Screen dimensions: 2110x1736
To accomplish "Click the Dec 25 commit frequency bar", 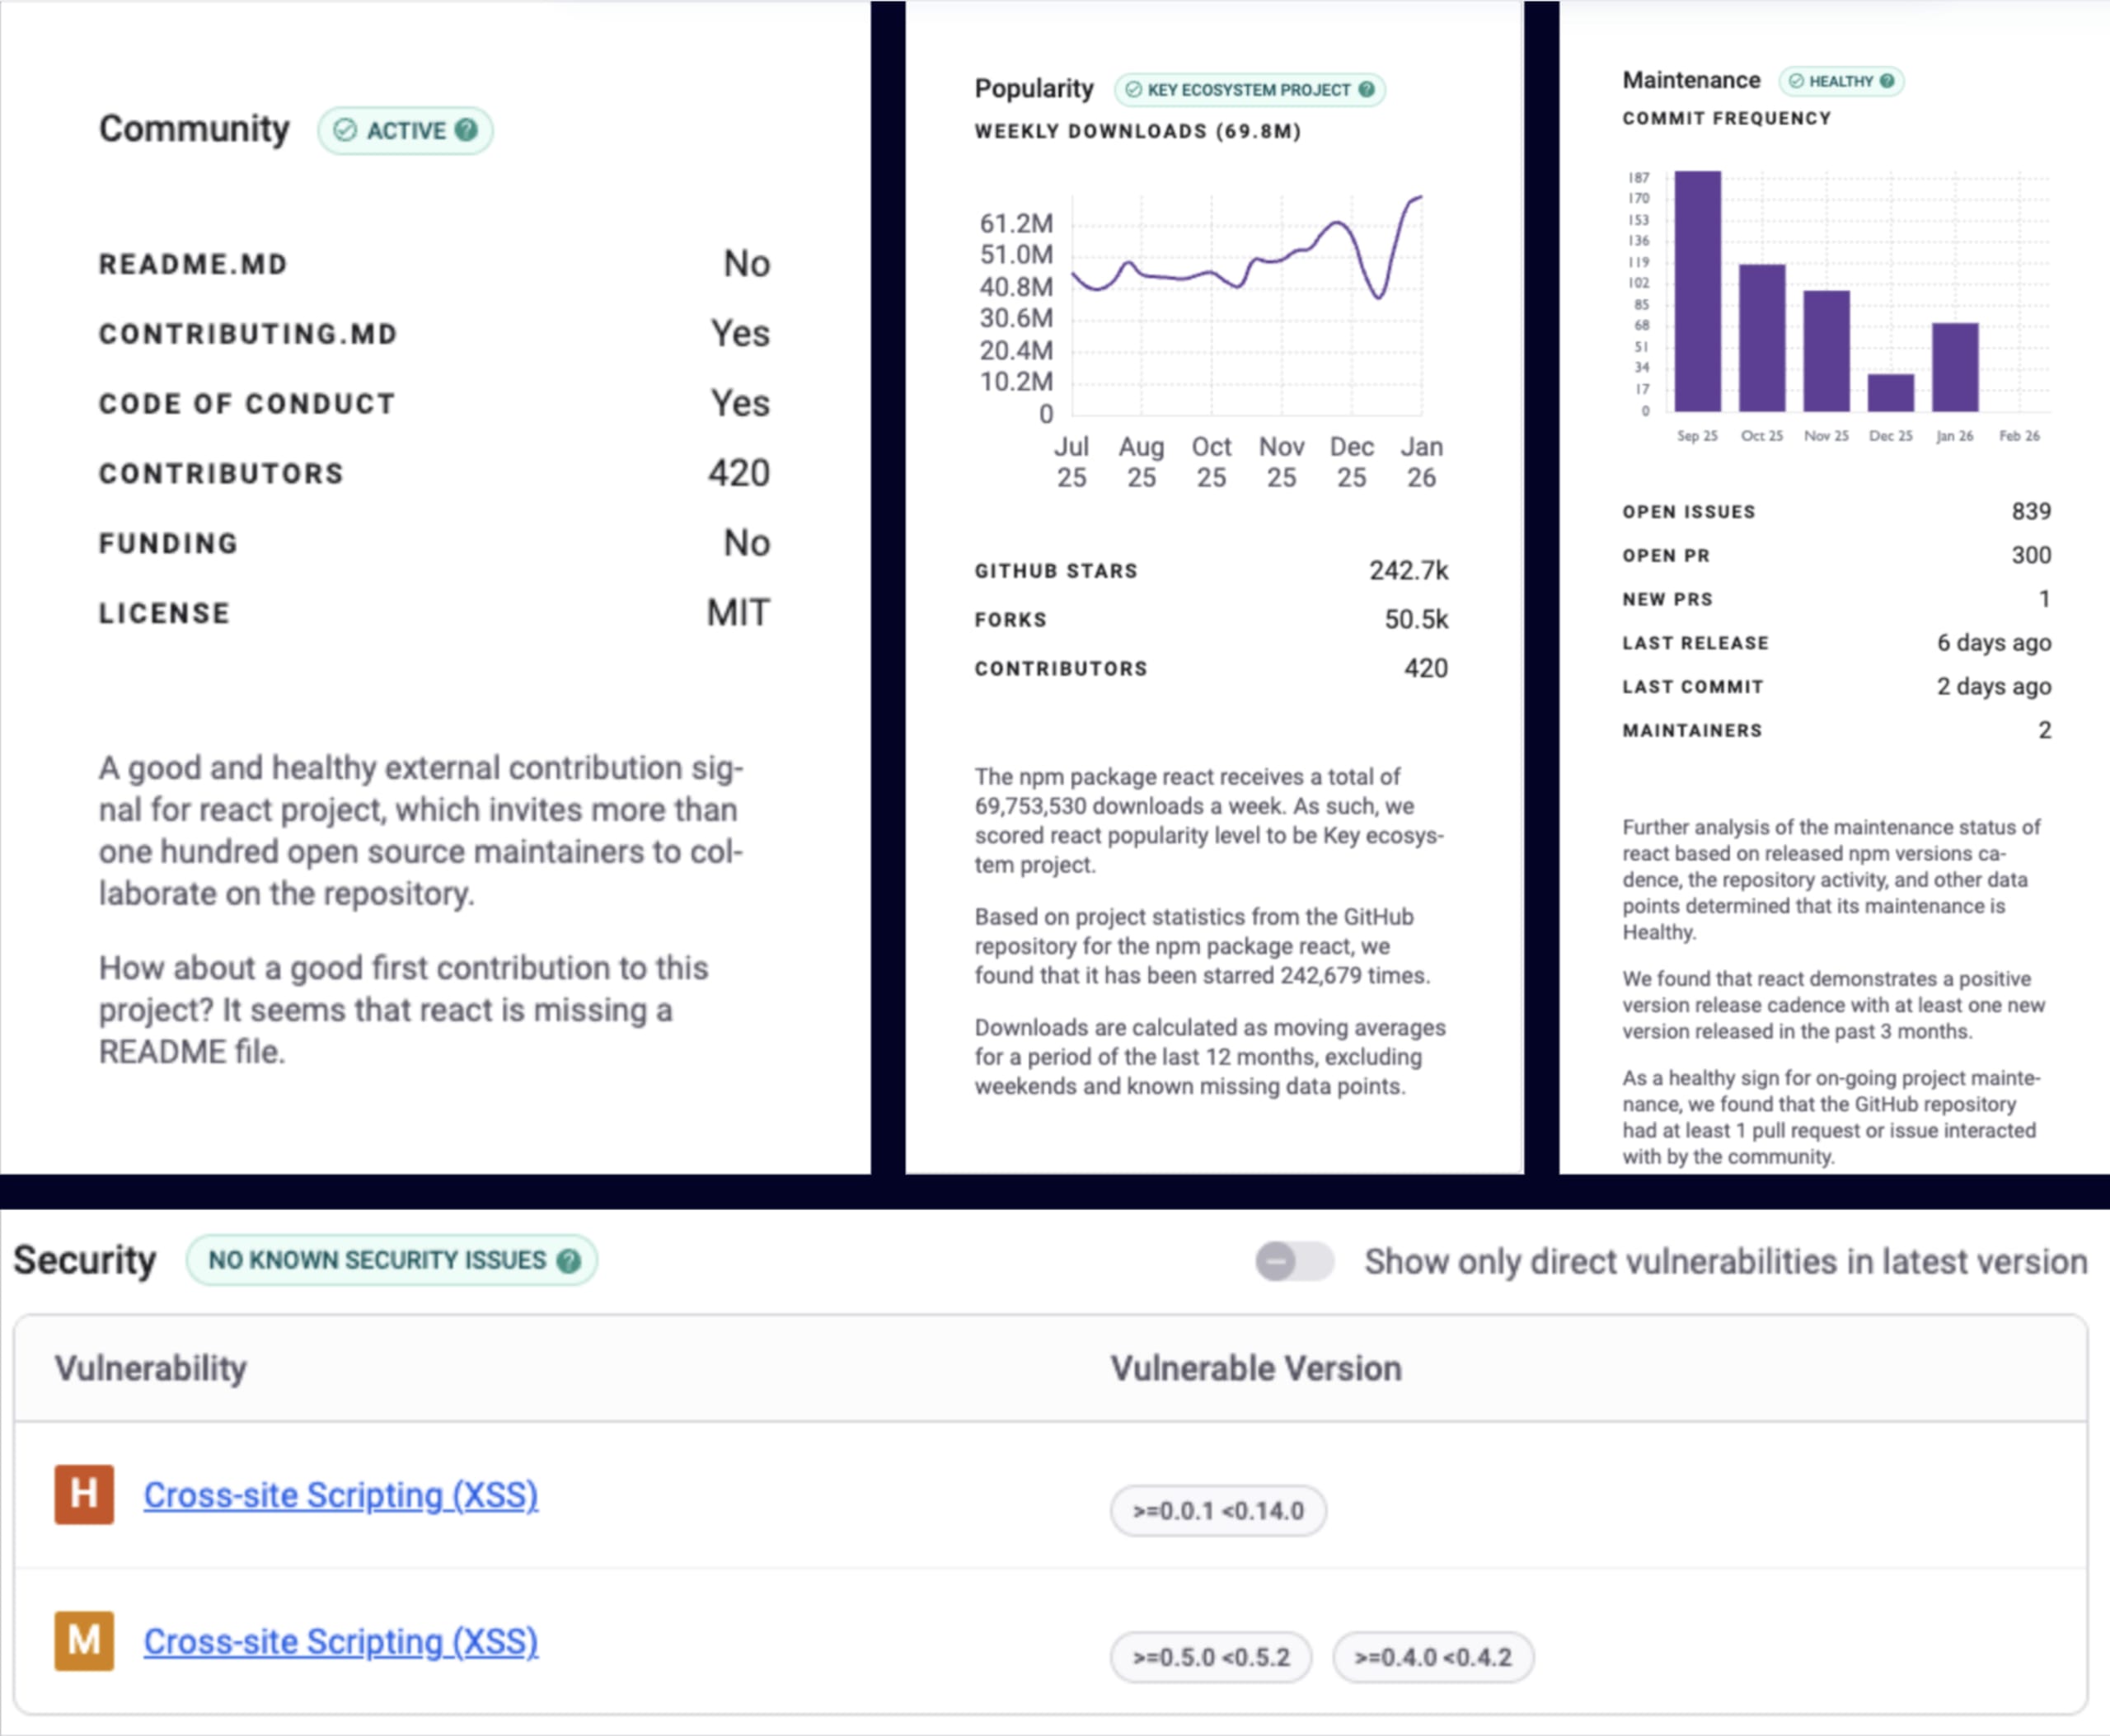I will 1890,393.
